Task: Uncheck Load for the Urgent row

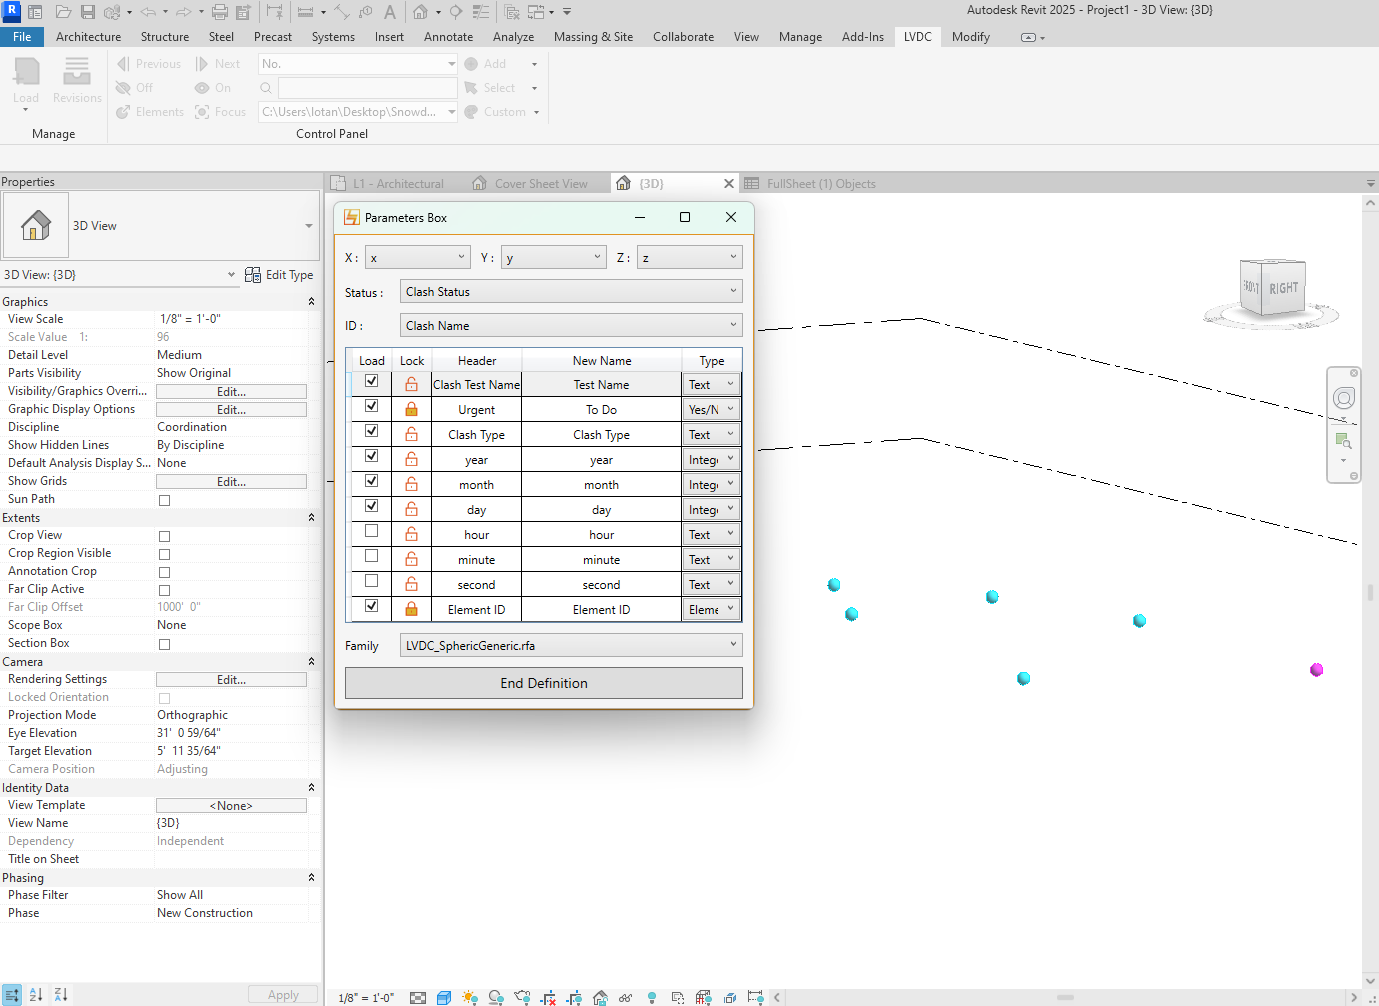Action: click(x=371, y=406)
